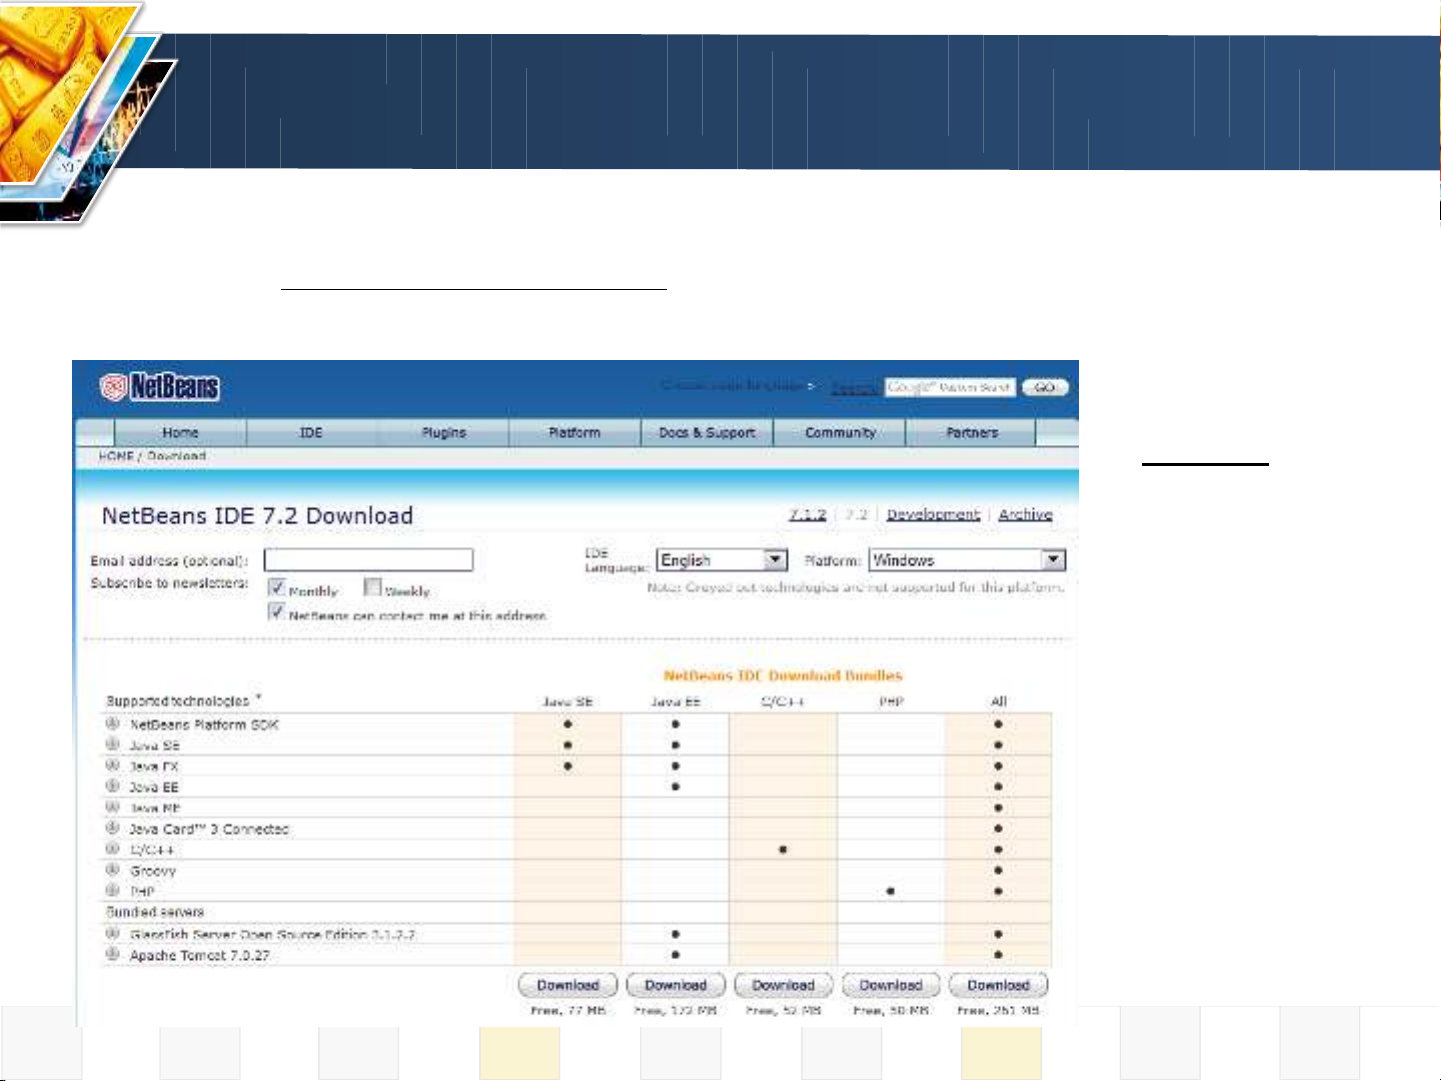Click the Java EE column header
Image resolution: width=1441 pixels, height=1081 pixels.
click(x=676, y=702)
